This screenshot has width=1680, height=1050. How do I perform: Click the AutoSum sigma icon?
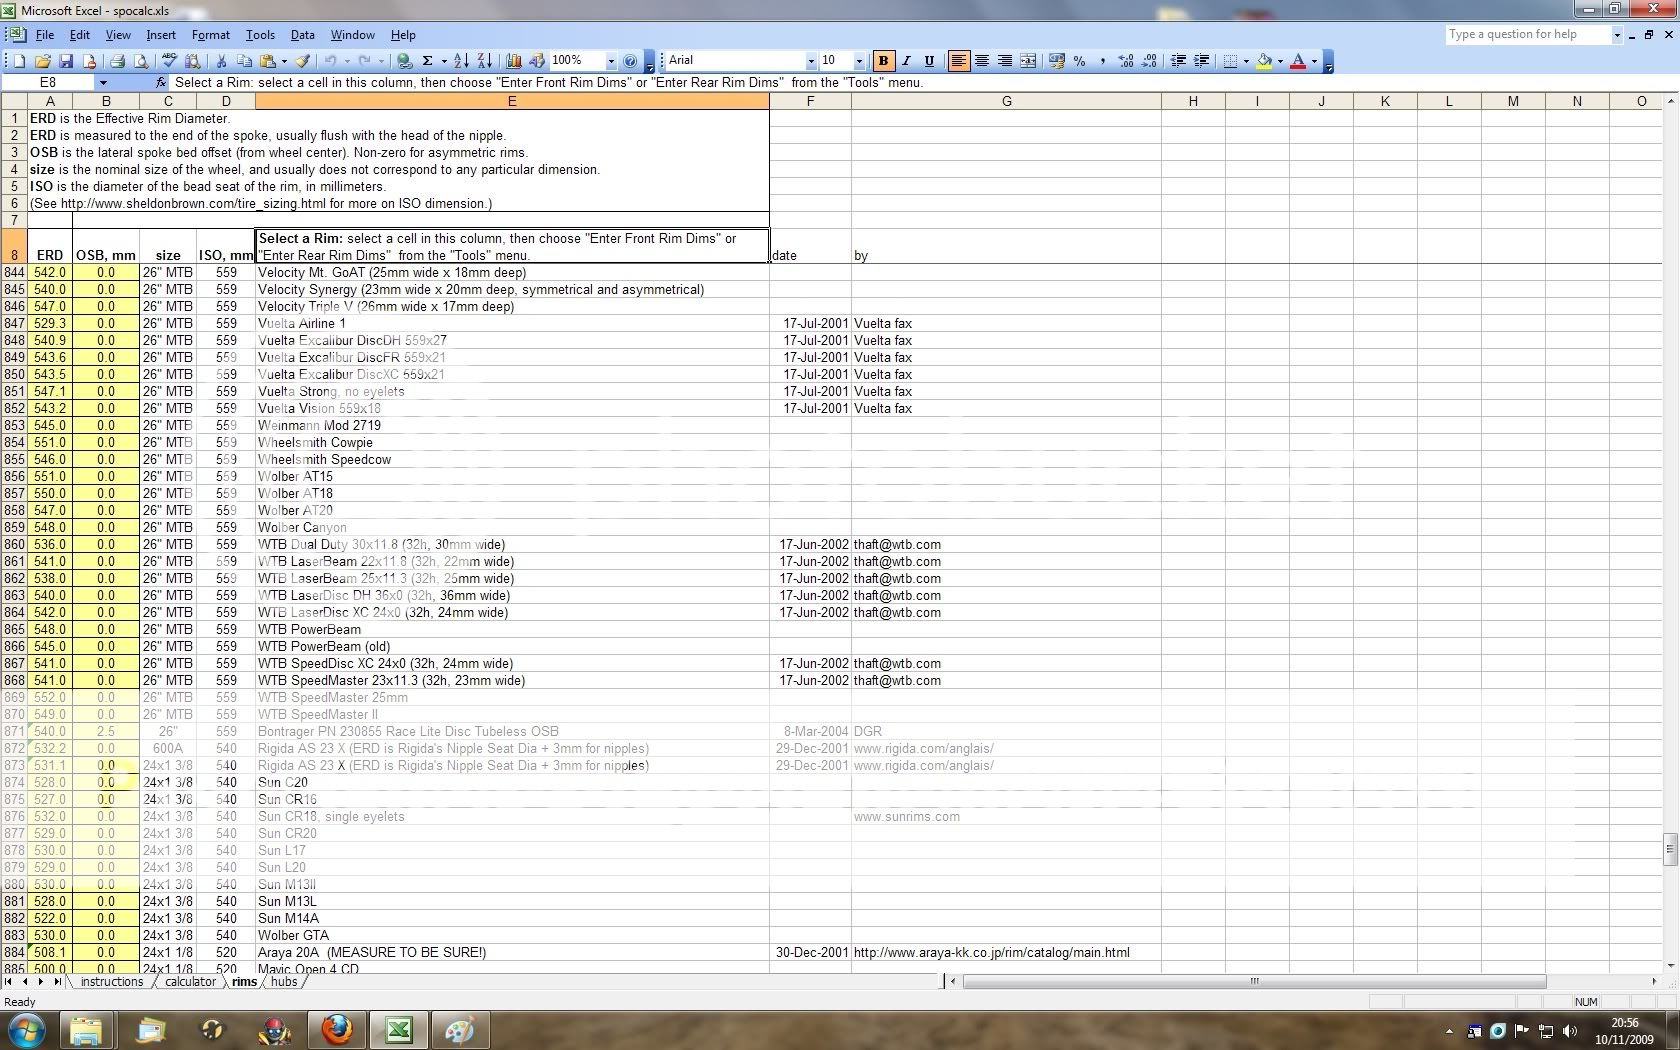pyautogui.click(x=427, y=61)
